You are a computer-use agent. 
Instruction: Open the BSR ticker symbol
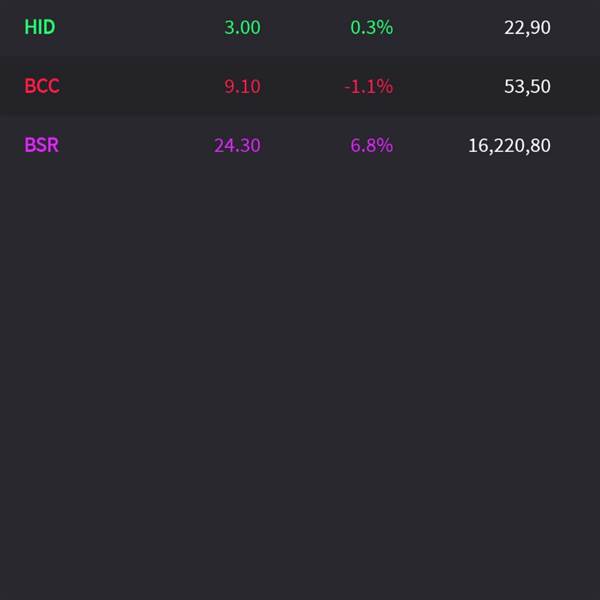tap(41, 145)
